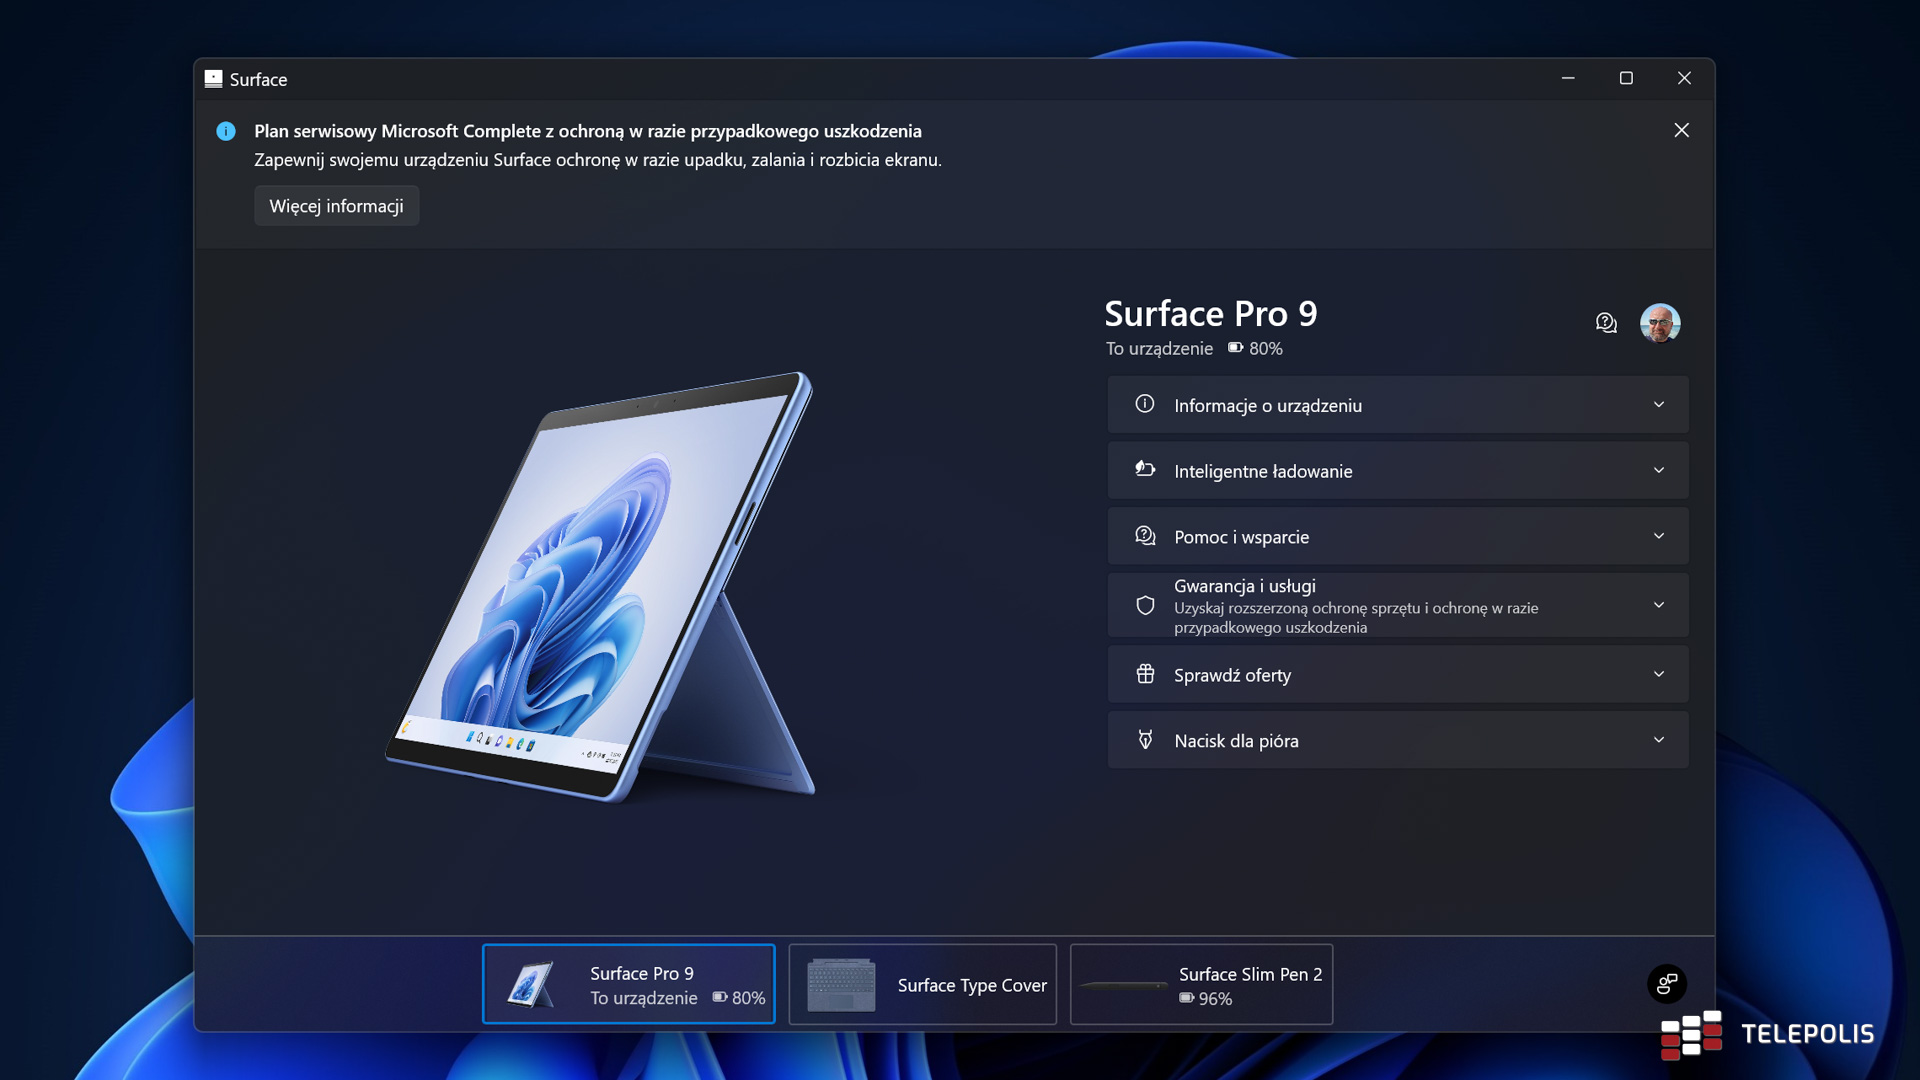Click the user profile avatar photo
The height and width of the screenshot is (1080, 1920).
click(1660, 322)
